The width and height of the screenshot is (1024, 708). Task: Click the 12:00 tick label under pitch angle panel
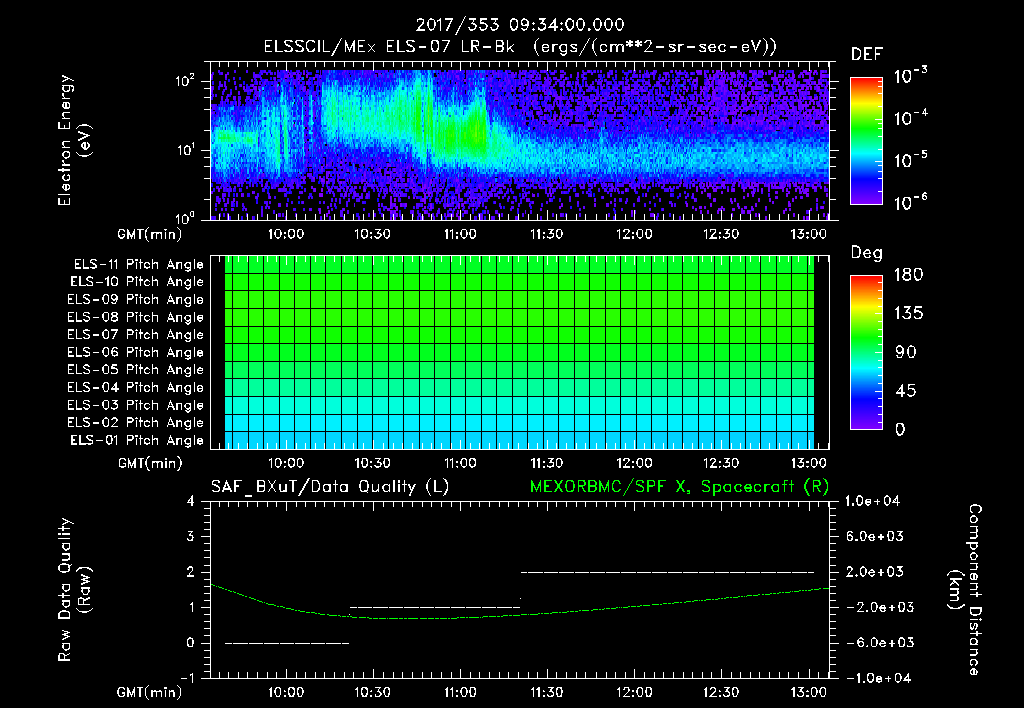coord(634,463)
